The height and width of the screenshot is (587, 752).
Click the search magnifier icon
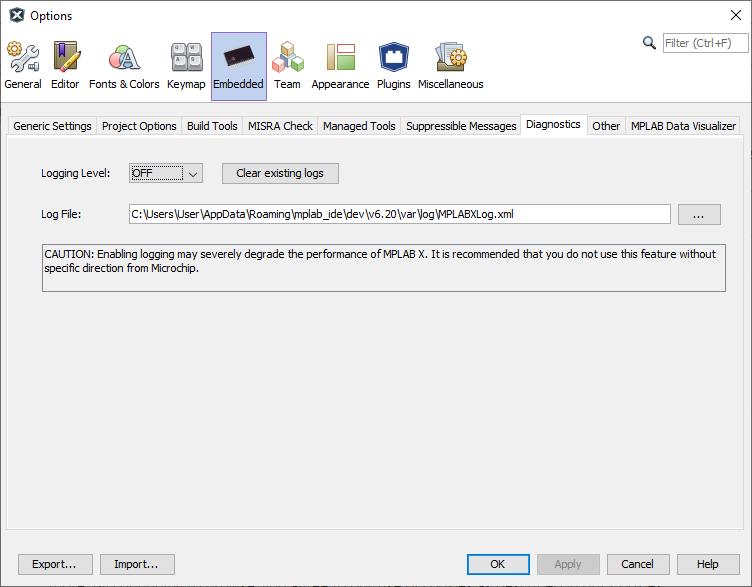[x=649, y=43]
